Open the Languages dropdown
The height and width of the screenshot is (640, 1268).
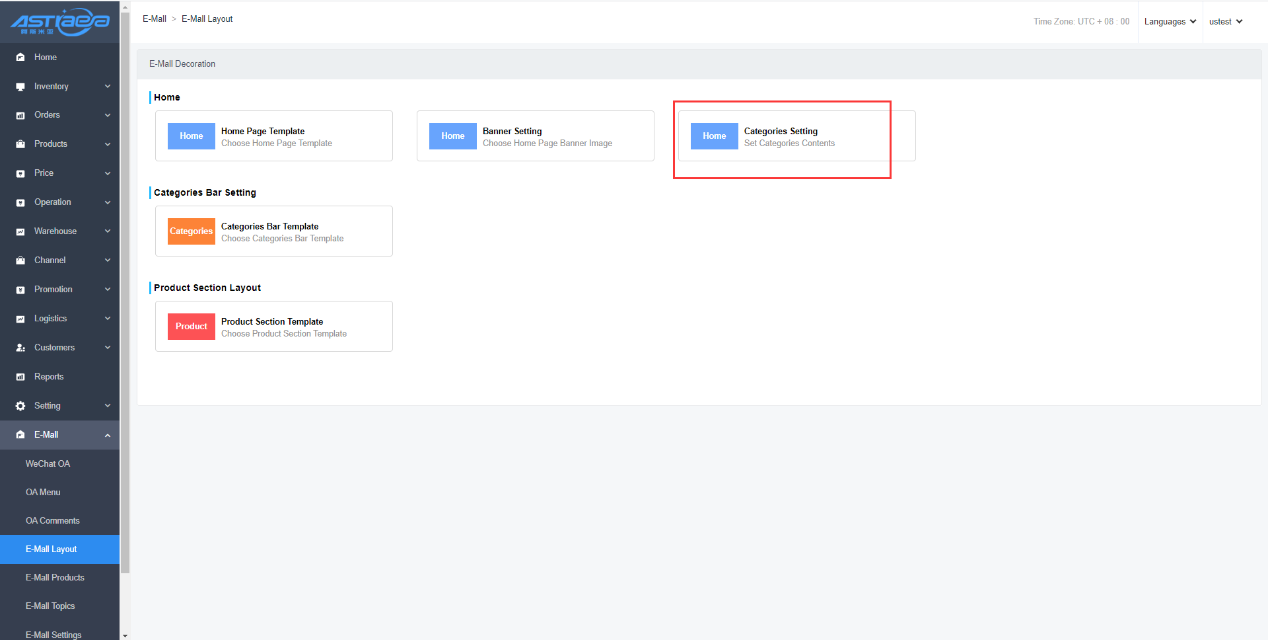pos(1170,21)
